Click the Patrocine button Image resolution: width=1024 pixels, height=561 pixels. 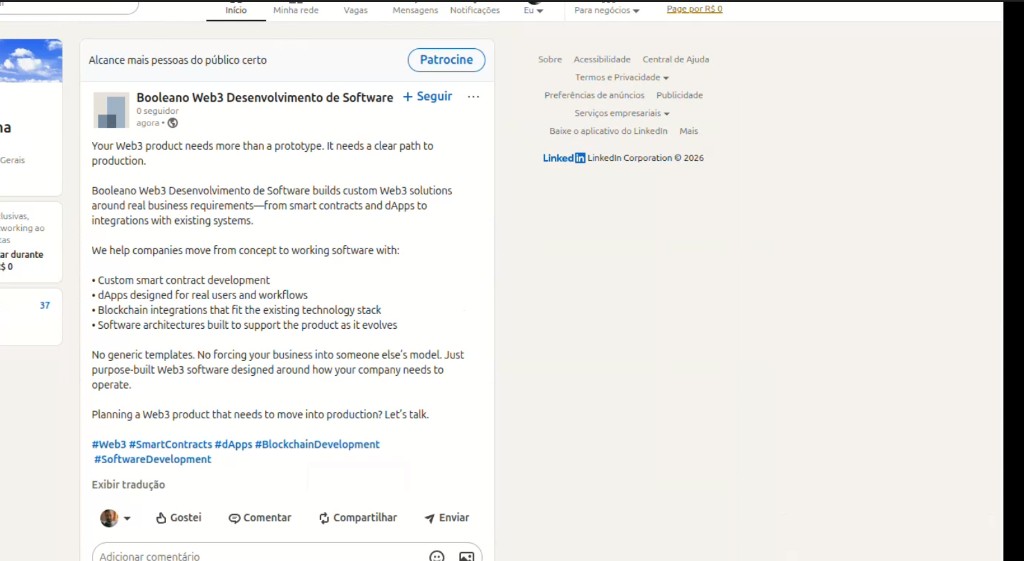point(447,60)
